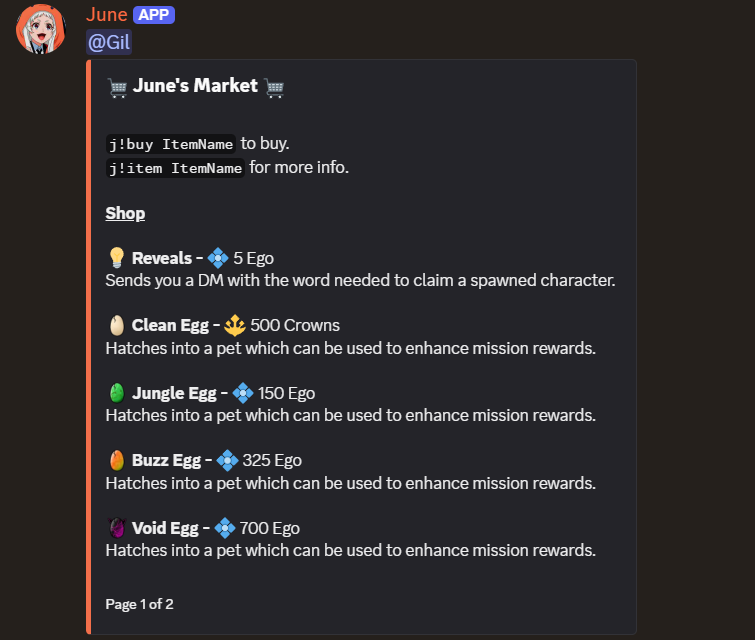755x640 pixels.
Task: Open the June username profile
Action: pos(106,14)
